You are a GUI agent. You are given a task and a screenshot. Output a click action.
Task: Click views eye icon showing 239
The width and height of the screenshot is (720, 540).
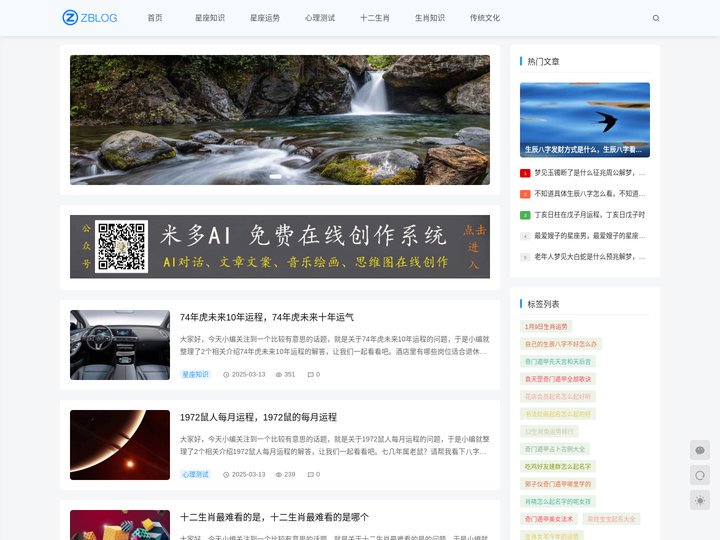[279, 475]
